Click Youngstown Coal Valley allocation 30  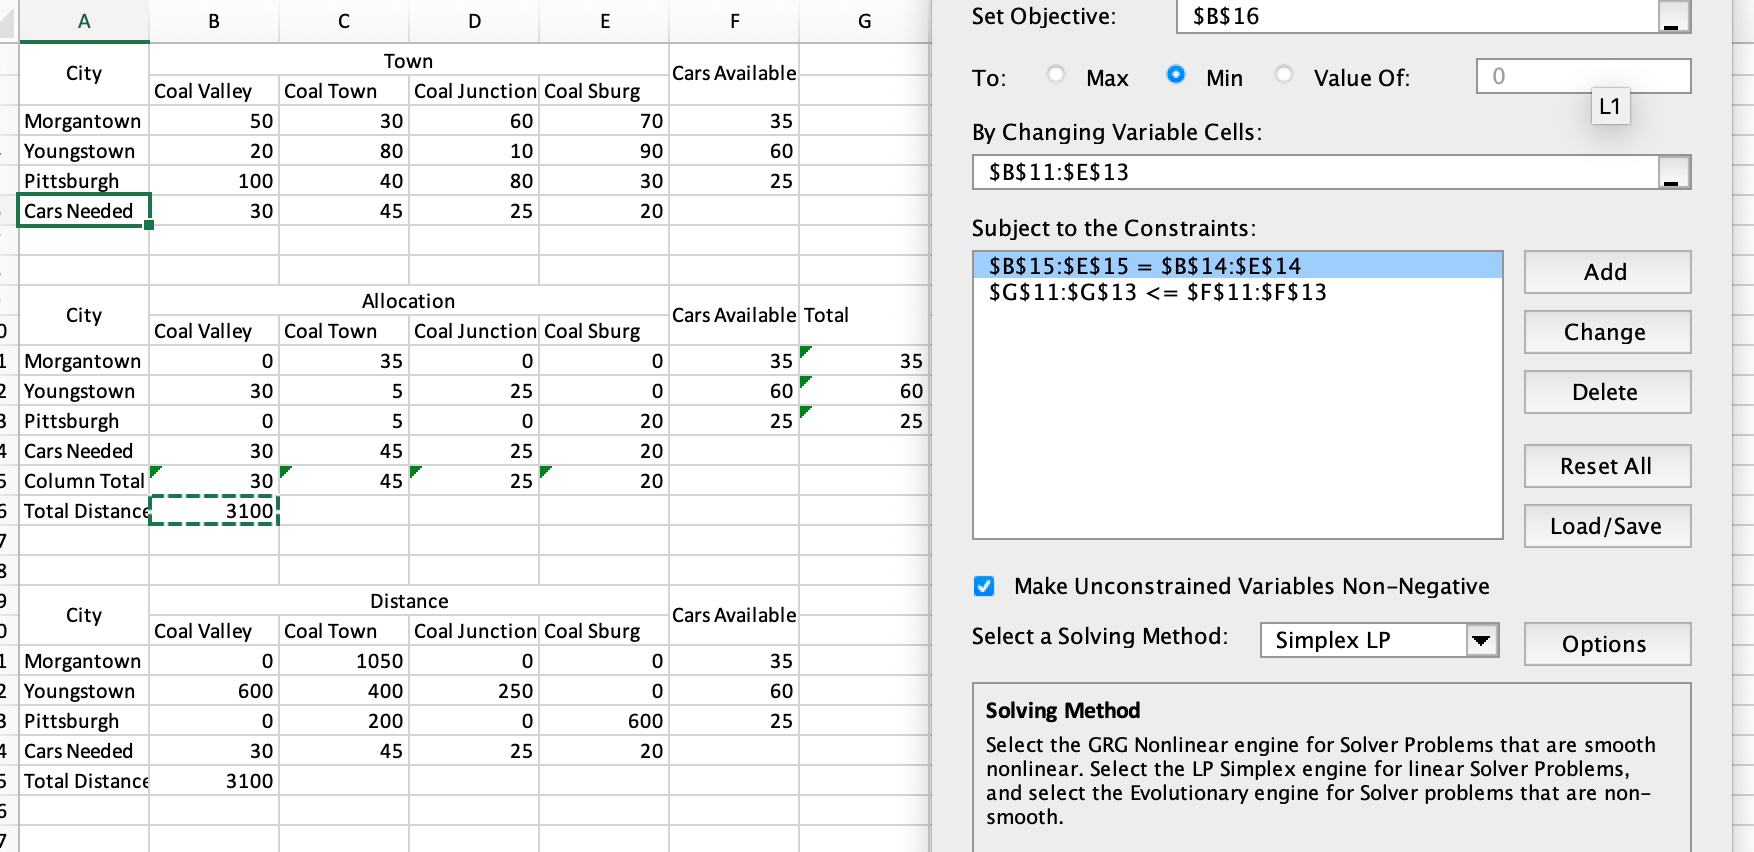[x=214, y=391]
